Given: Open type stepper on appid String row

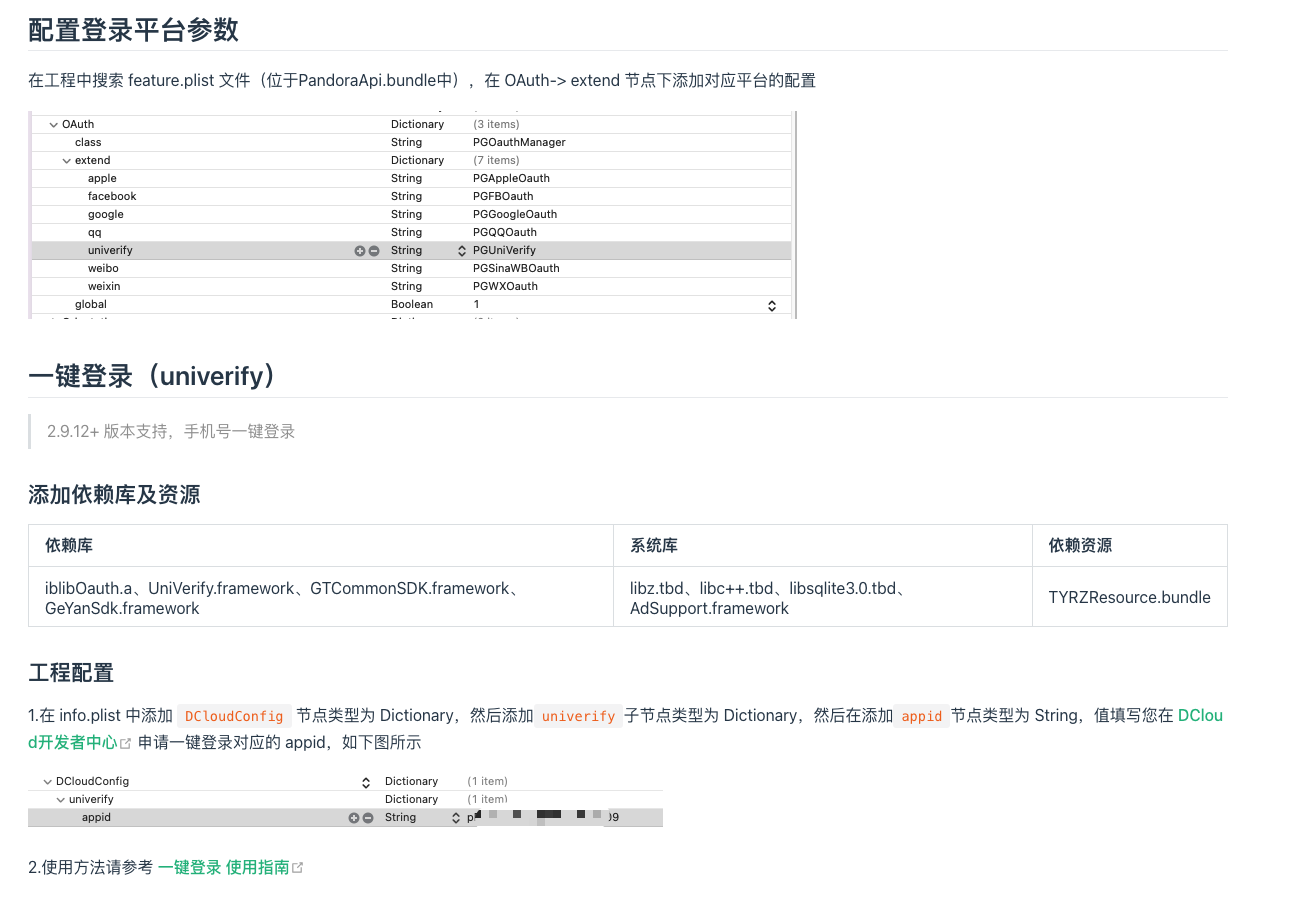Looking at the screenshot, I should pyautogui.click(x=456, y=818).
